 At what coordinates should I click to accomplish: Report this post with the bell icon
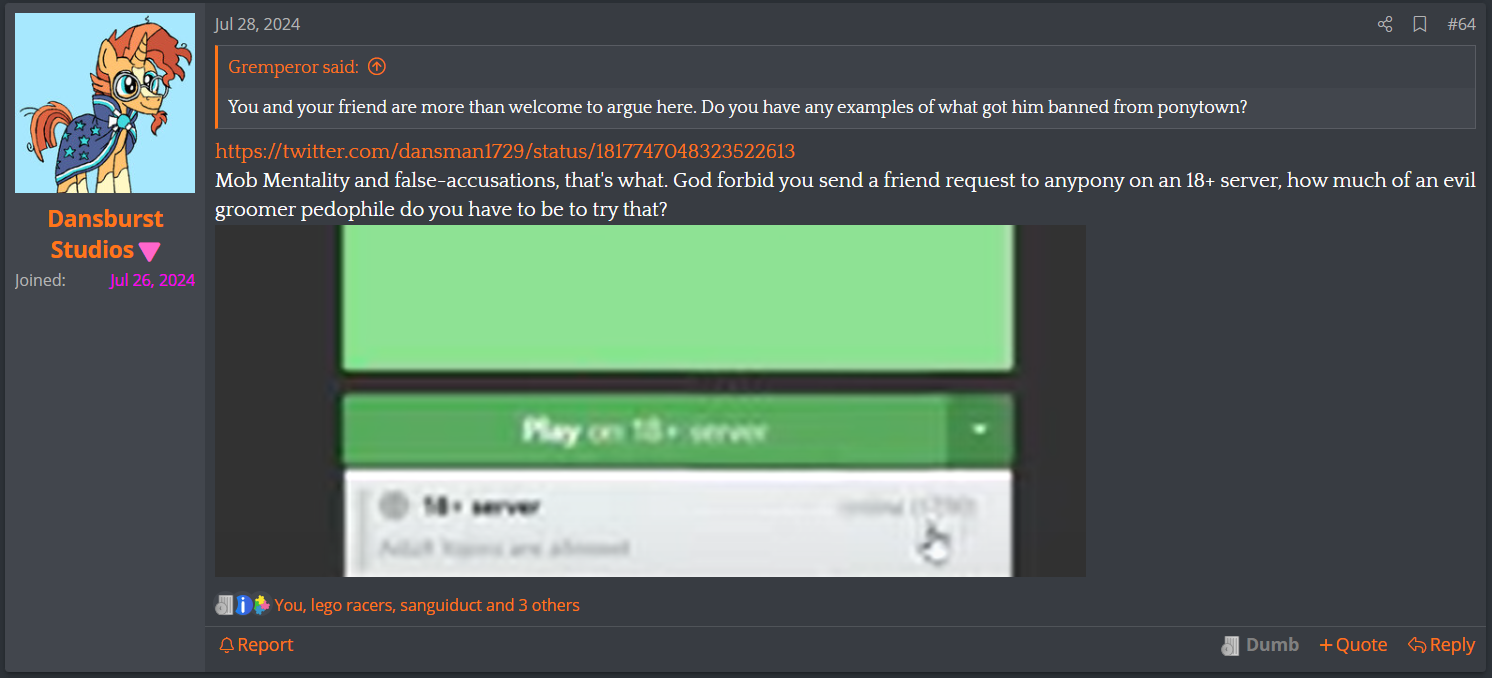click(256, 645)
